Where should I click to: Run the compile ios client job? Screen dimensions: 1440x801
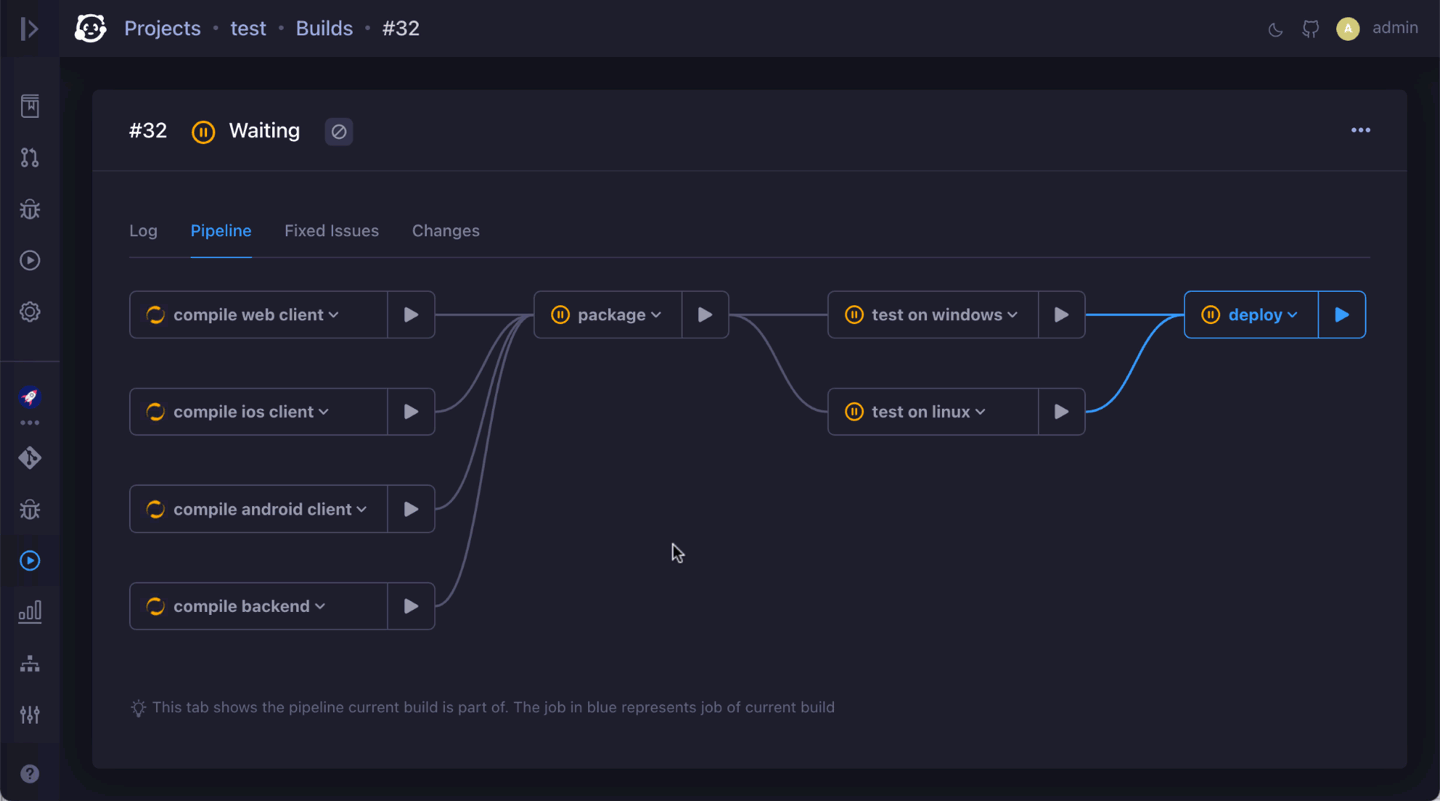click(410, 411)
